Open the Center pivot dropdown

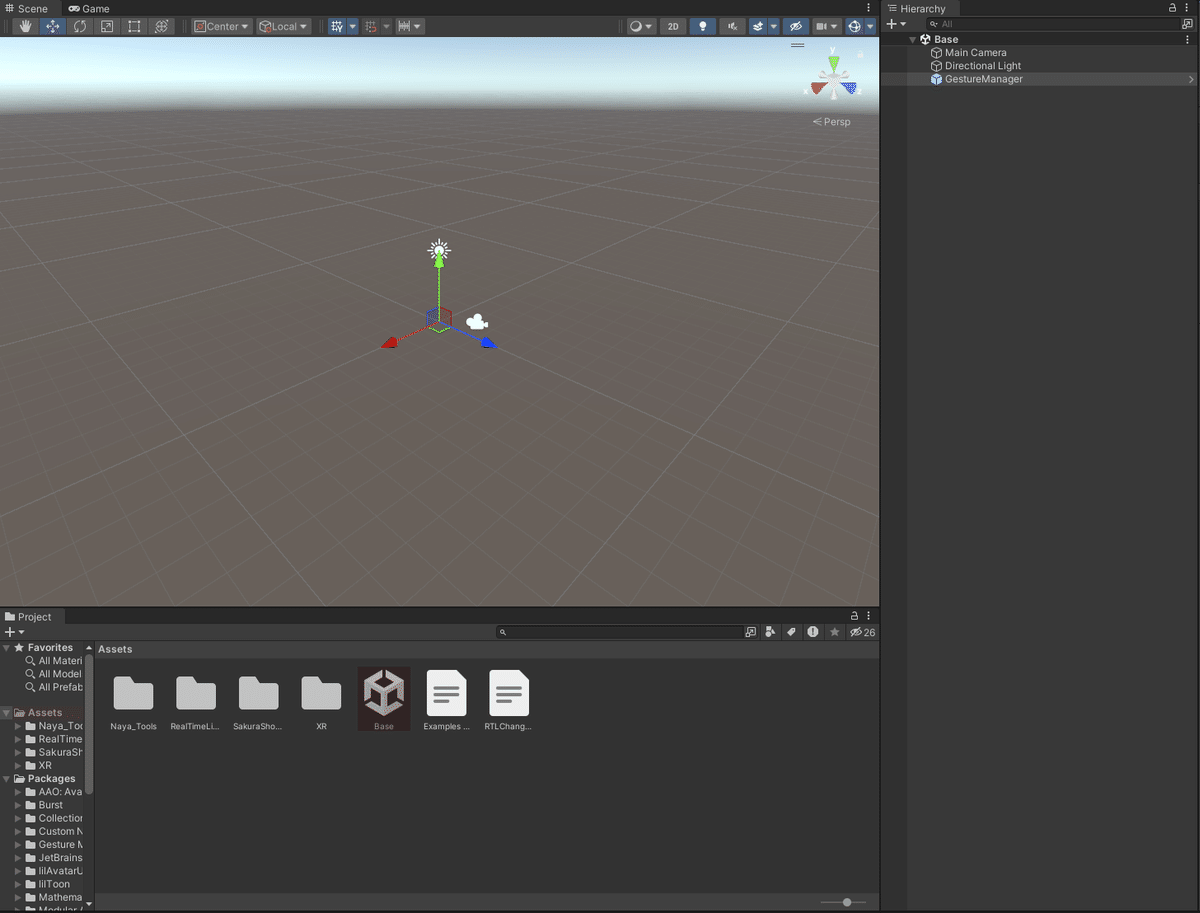click(x=221, y=26)
